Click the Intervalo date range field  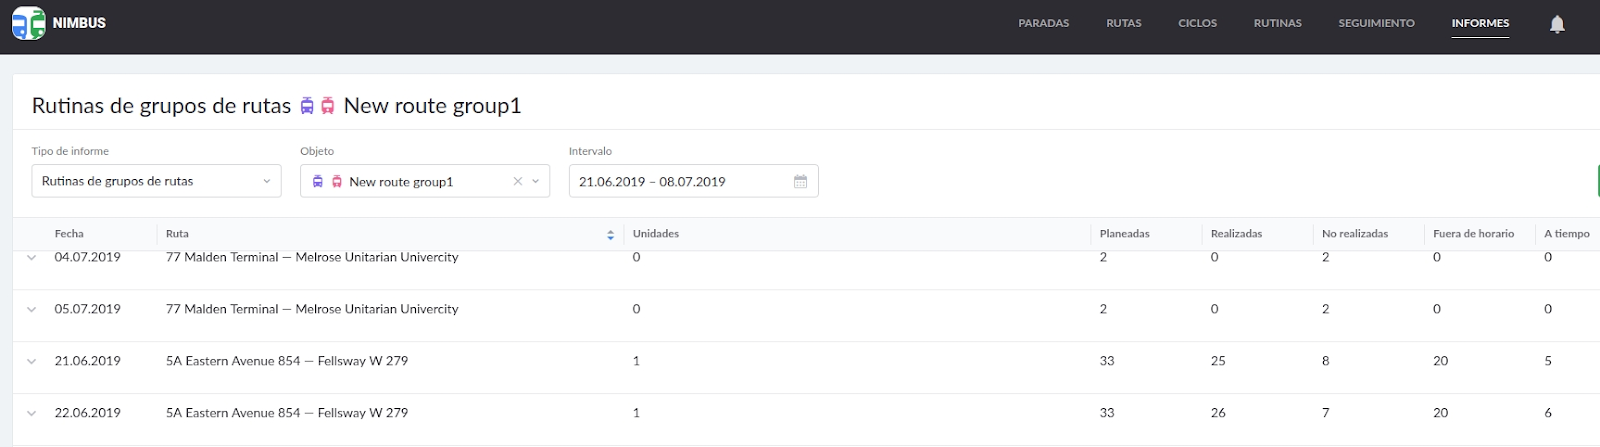680,182
